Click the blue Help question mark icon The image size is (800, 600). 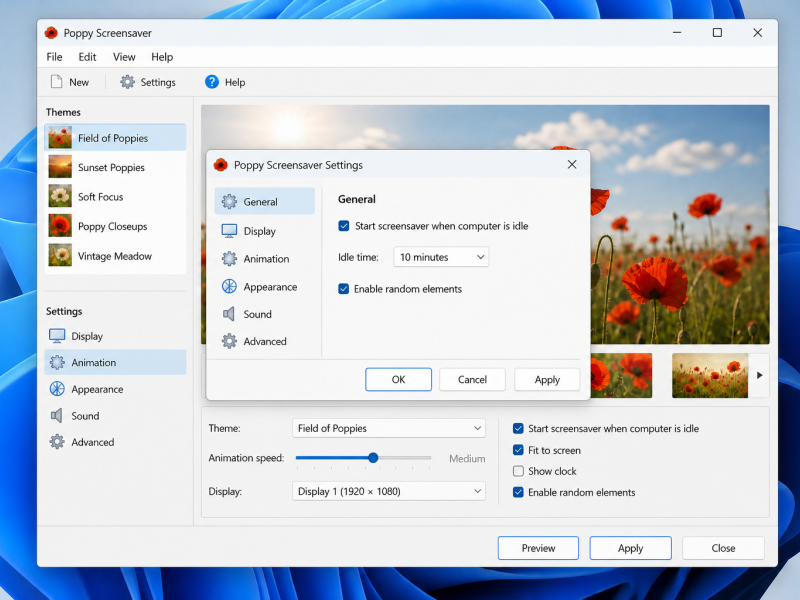[x=212, y=82]
